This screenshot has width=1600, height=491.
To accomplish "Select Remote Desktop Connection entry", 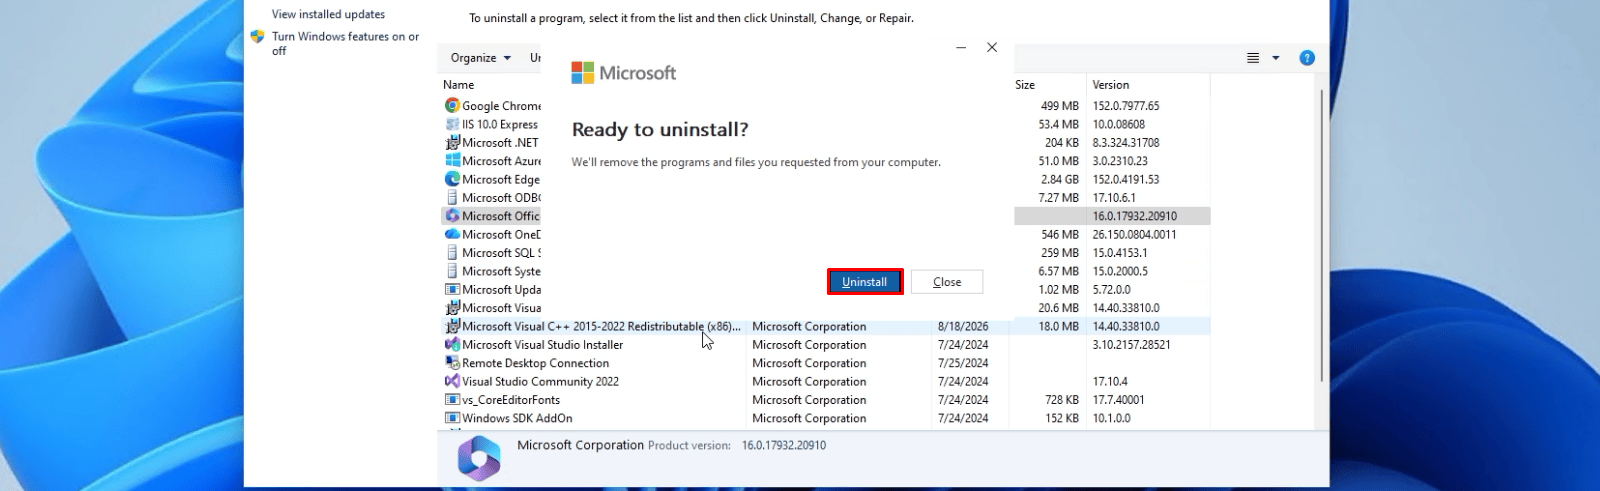I will point(535,363).
